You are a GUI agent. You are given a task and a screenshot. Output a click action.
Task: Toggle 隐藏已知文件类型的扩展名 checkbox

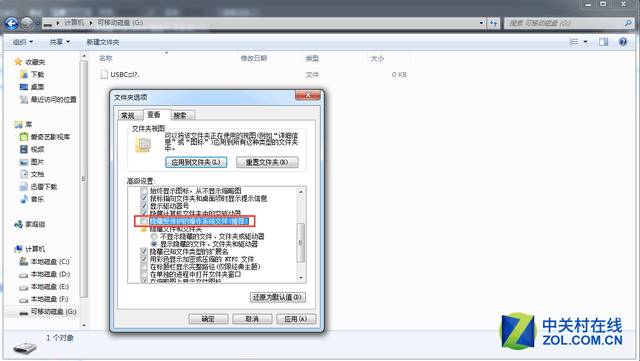144,252
